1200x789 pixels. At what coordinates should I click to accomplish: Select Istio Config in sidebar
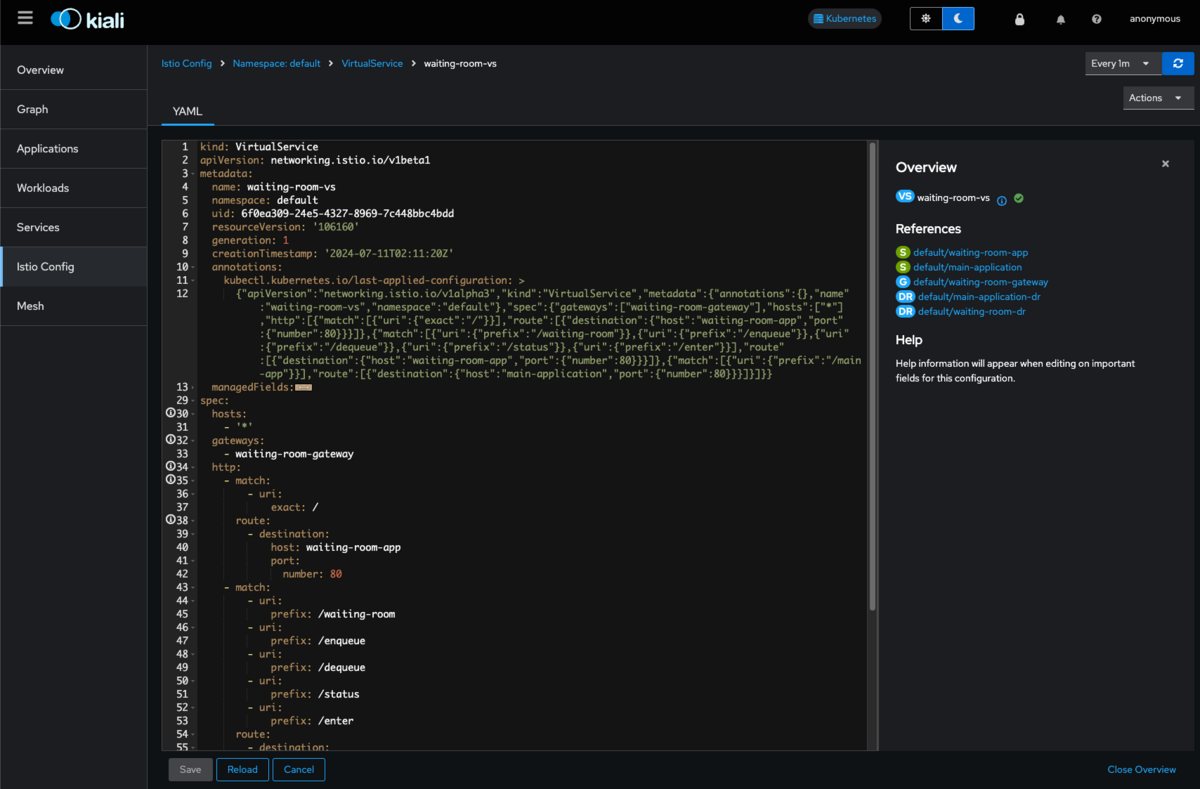coord(73,267)
